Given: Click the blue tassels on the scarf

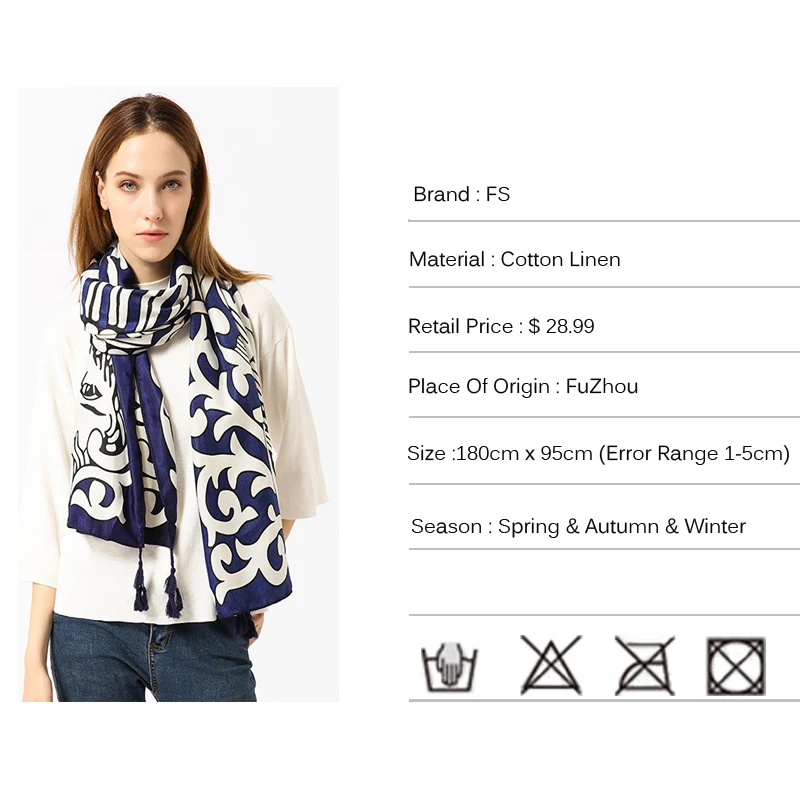Looking at the screenshot, I should [x=158, y=587].
